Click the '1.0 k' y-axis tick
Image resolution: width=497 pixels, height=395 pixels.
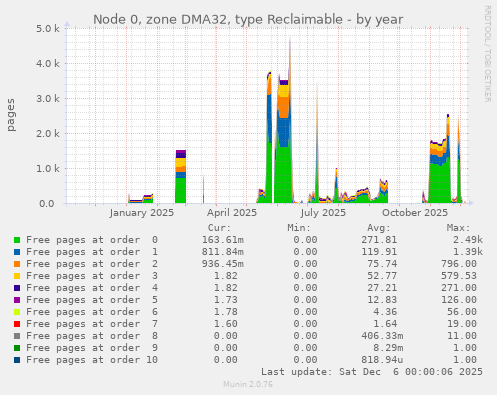click(x=48, y=169)
